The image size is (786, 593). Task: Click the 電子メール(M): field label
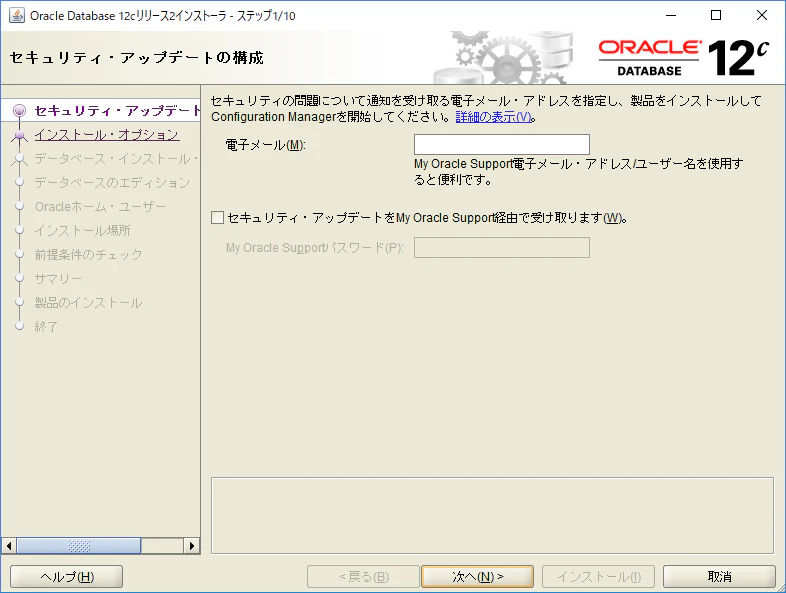[x=266, y=145]
